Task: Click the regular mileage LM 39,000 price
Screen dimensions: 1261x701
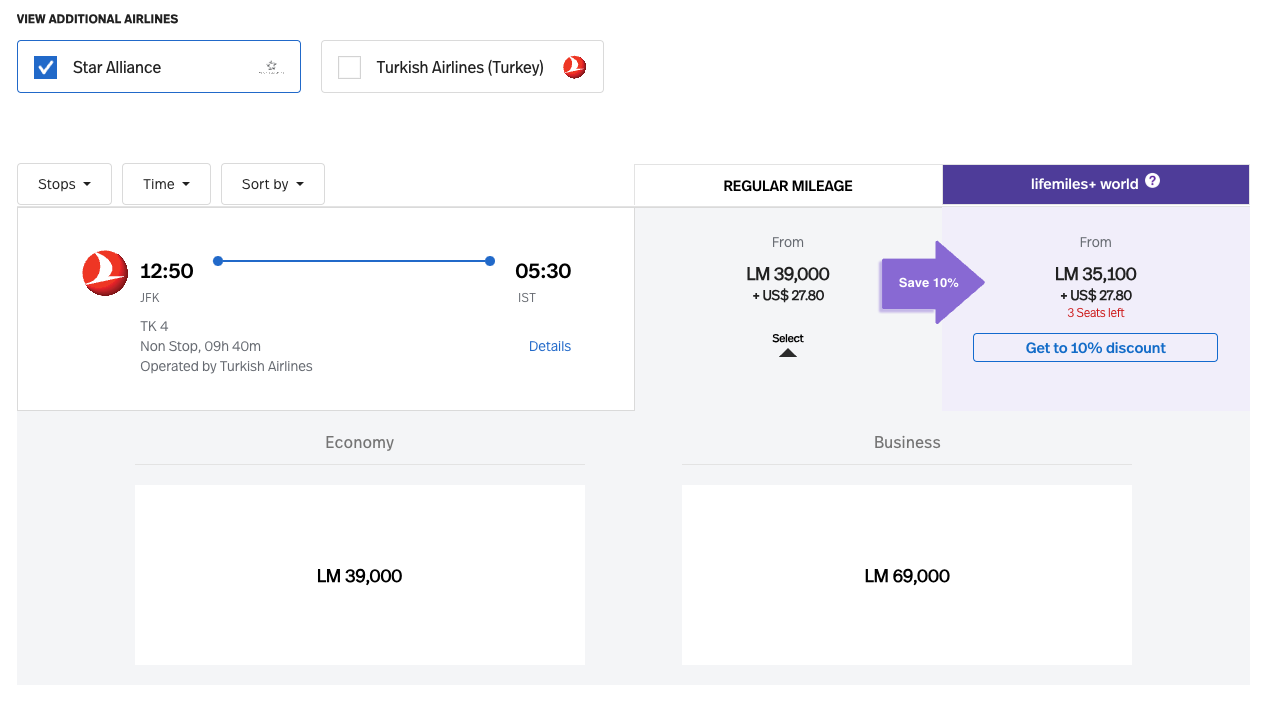Action: pyautogui.click(x=788, y=274)
